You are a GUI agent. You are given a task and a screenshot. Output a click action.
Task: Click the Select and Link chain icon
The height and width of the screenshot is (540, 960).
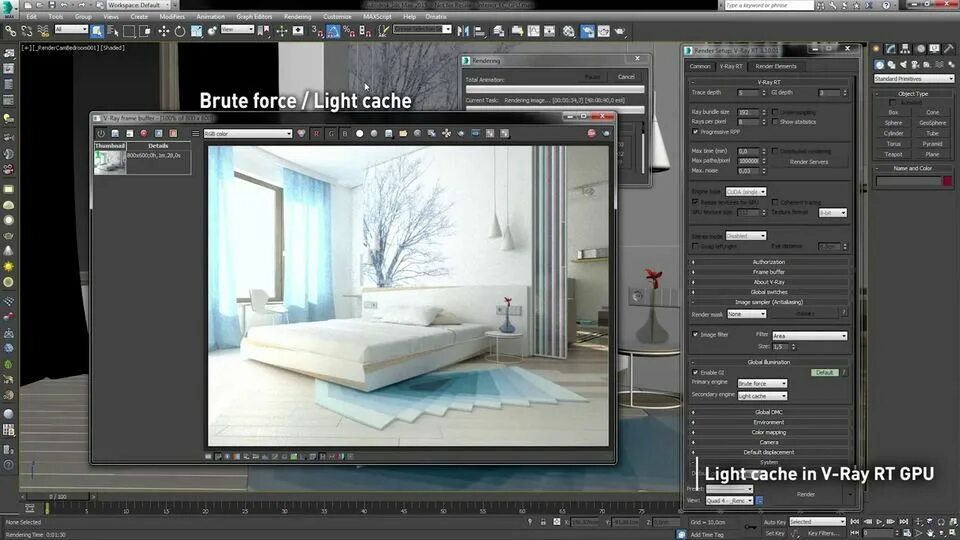pos(10,31)
